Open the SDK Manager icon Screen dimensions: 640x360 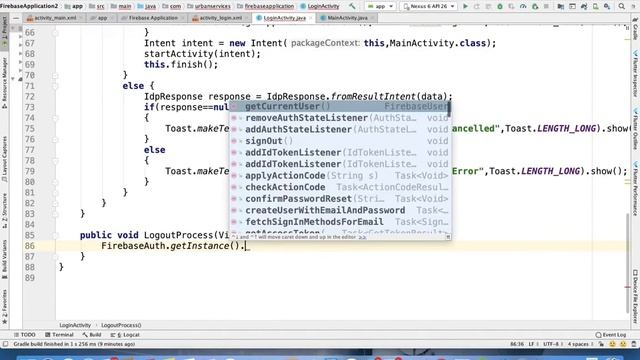click(607, 6)
